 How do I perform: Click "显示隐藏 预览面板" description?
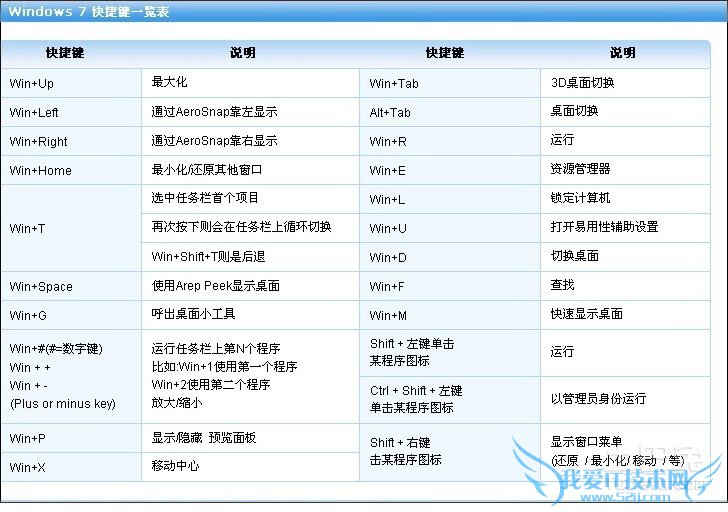204,437
